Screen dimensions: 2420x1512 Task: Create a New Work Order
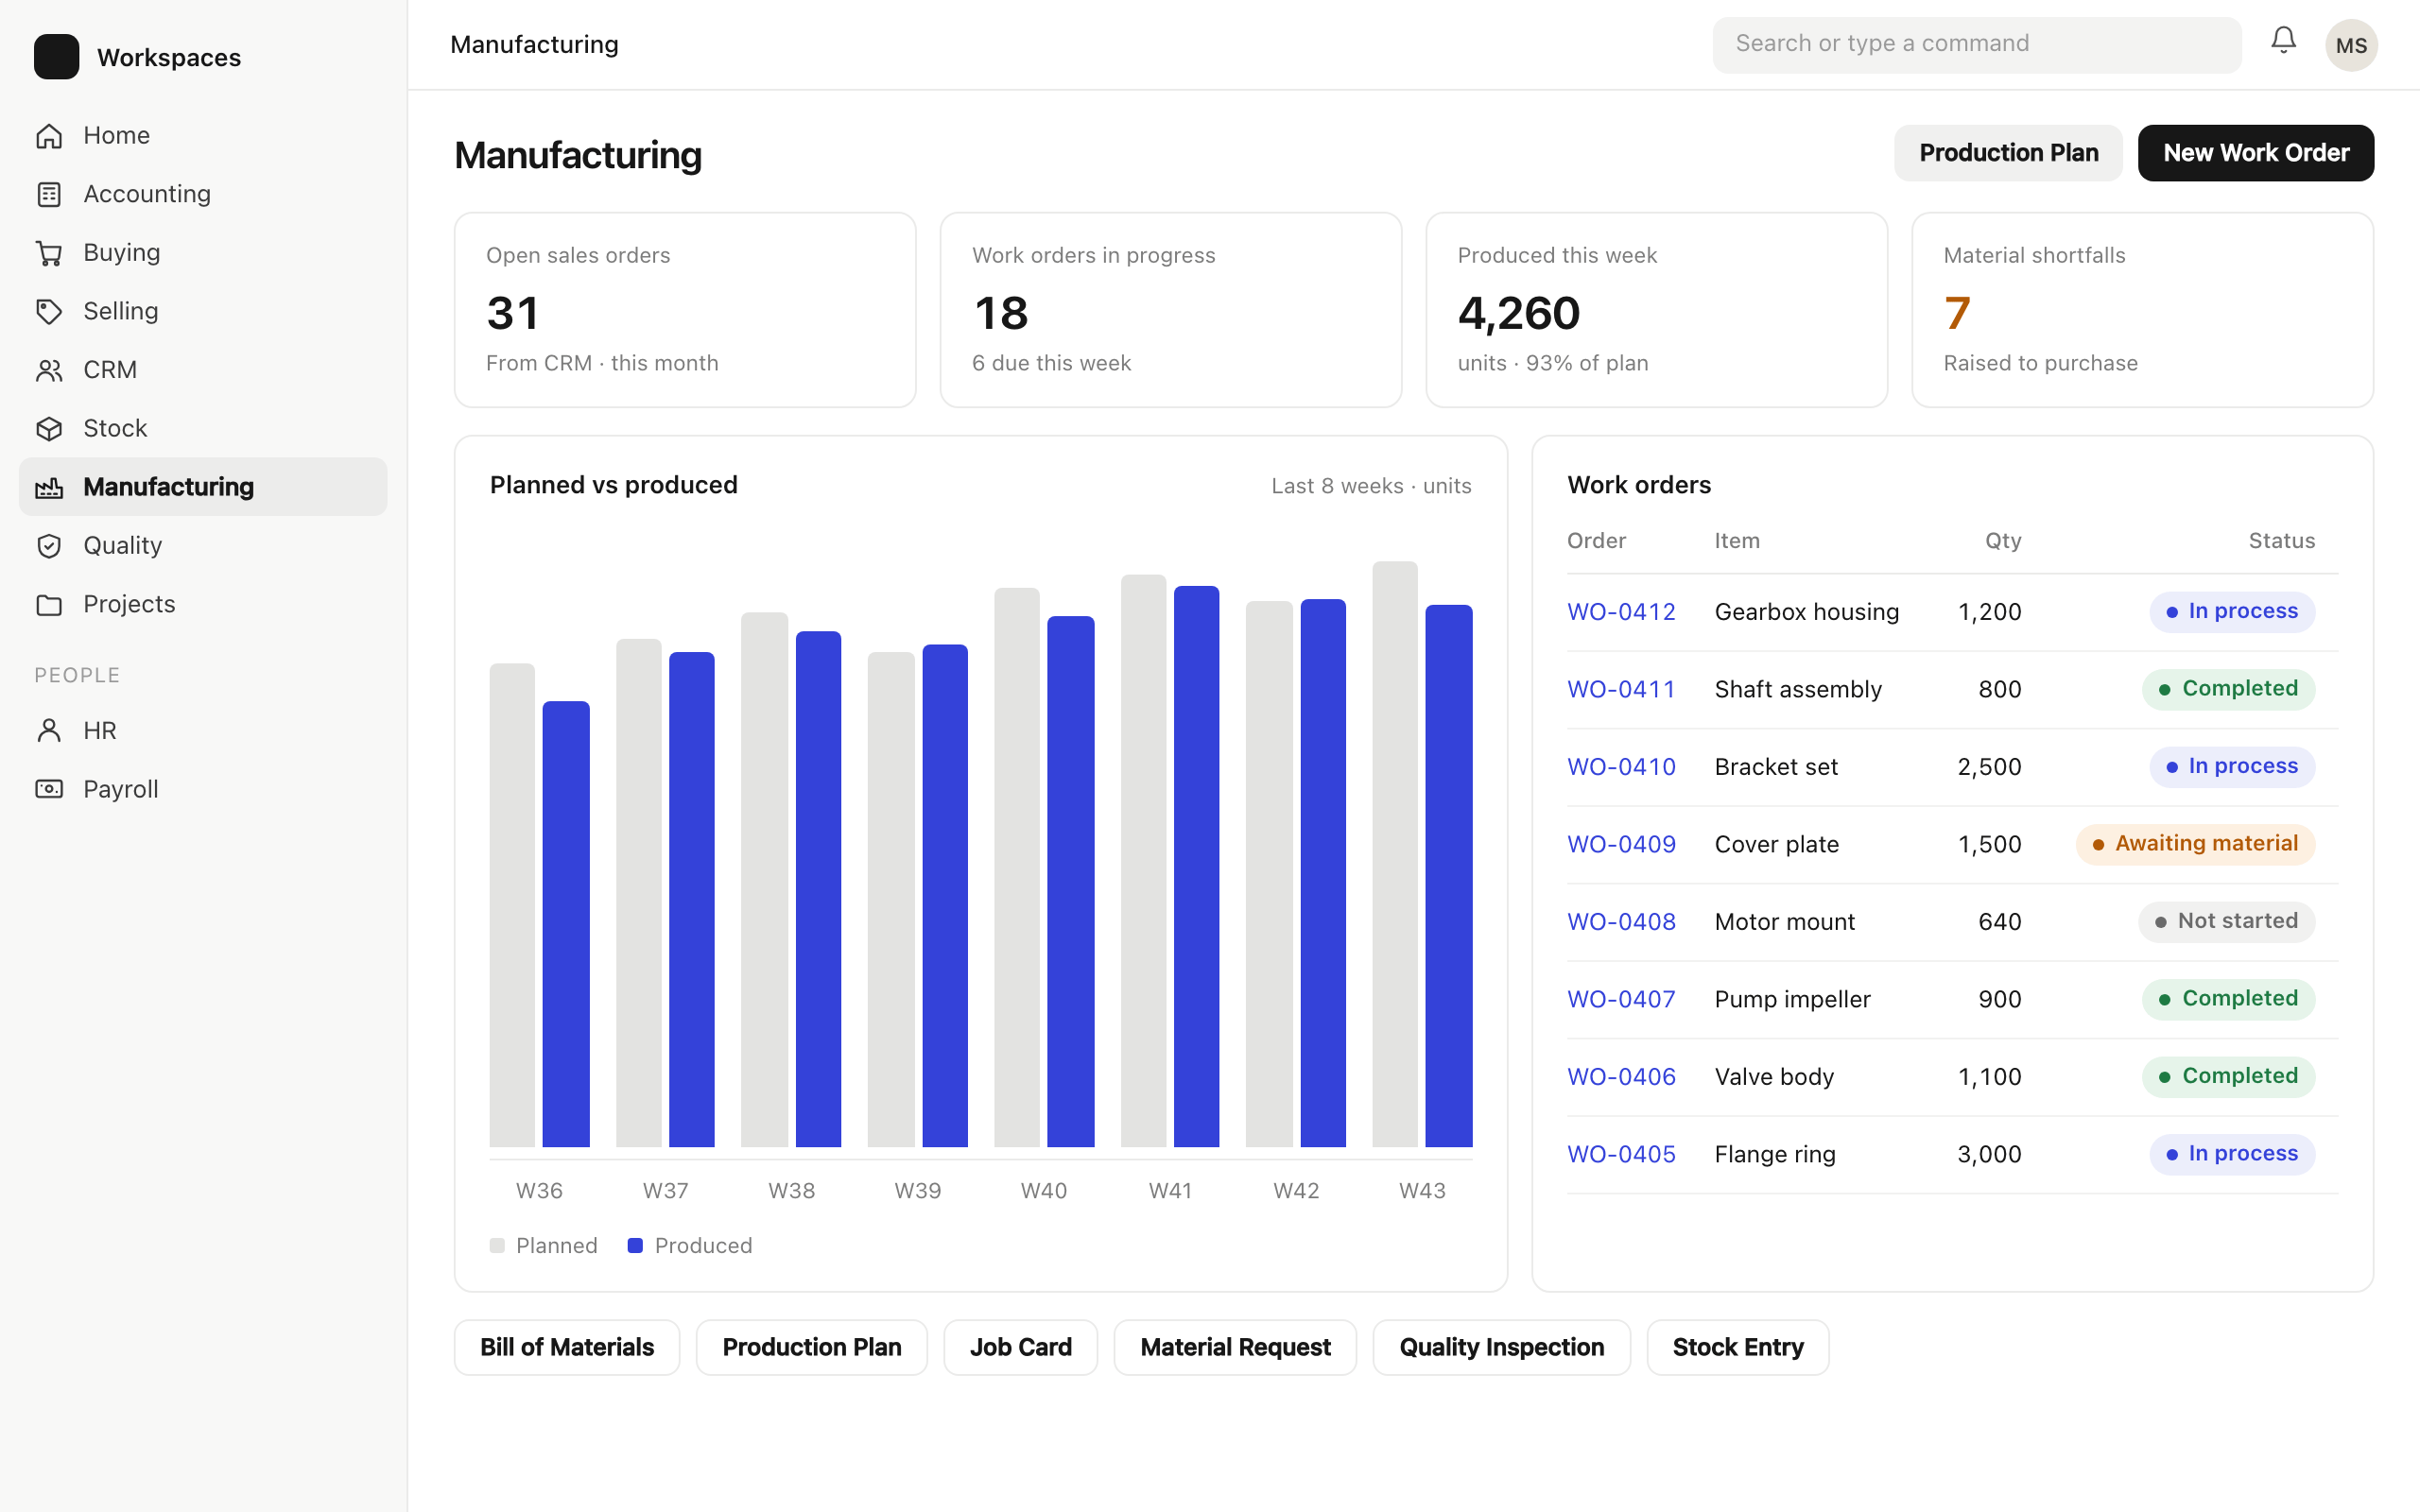click(2256, 153)
